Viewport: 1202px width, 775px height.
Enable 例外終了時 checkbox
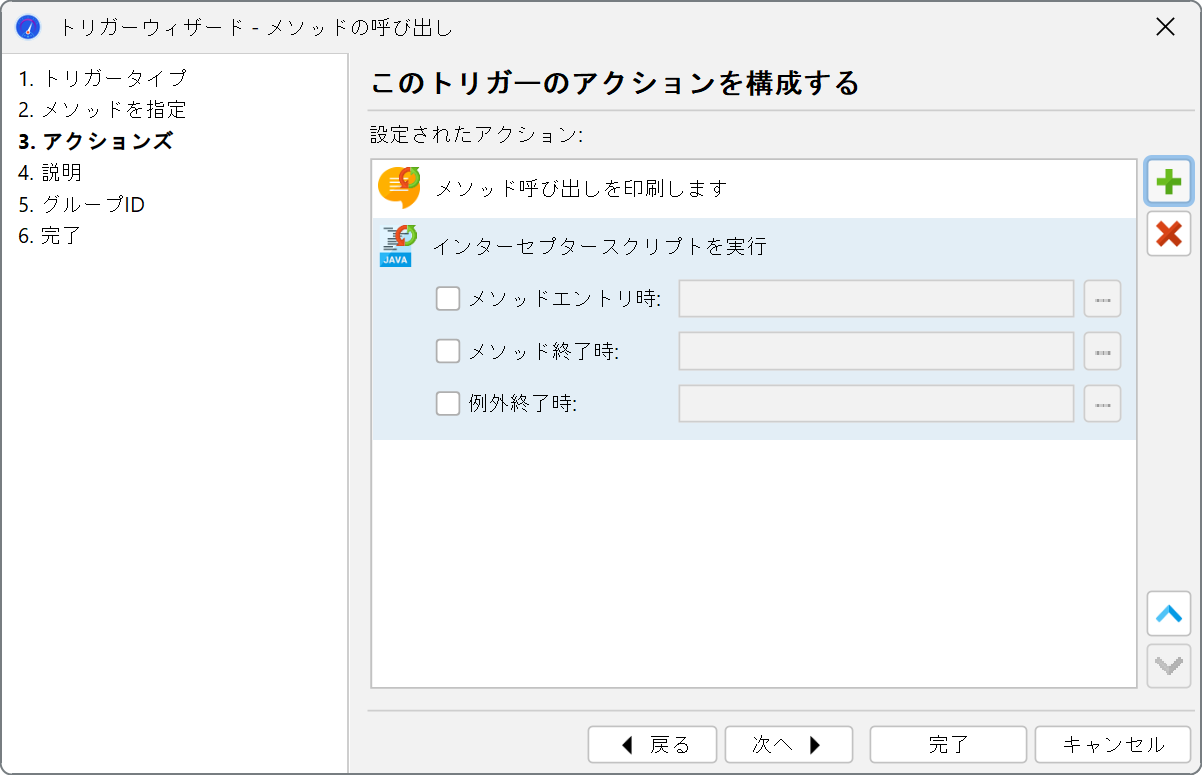pyautogui.click(x=448, y=404)
